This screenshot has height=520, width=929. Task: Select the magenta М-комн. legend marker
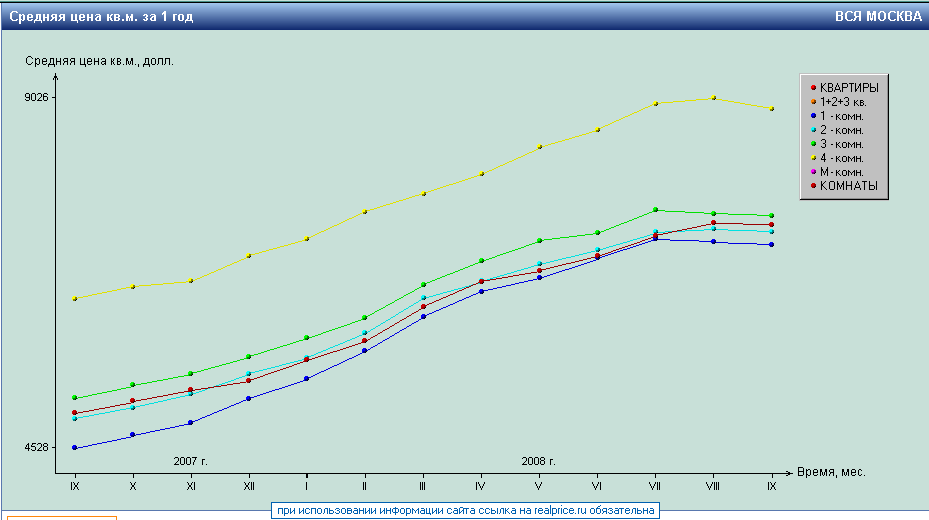coord(814,172)
